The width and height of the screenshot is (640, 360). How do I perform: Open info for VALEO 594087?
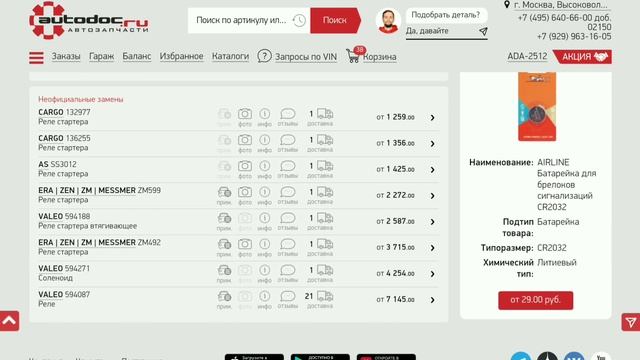click(264, 300)
